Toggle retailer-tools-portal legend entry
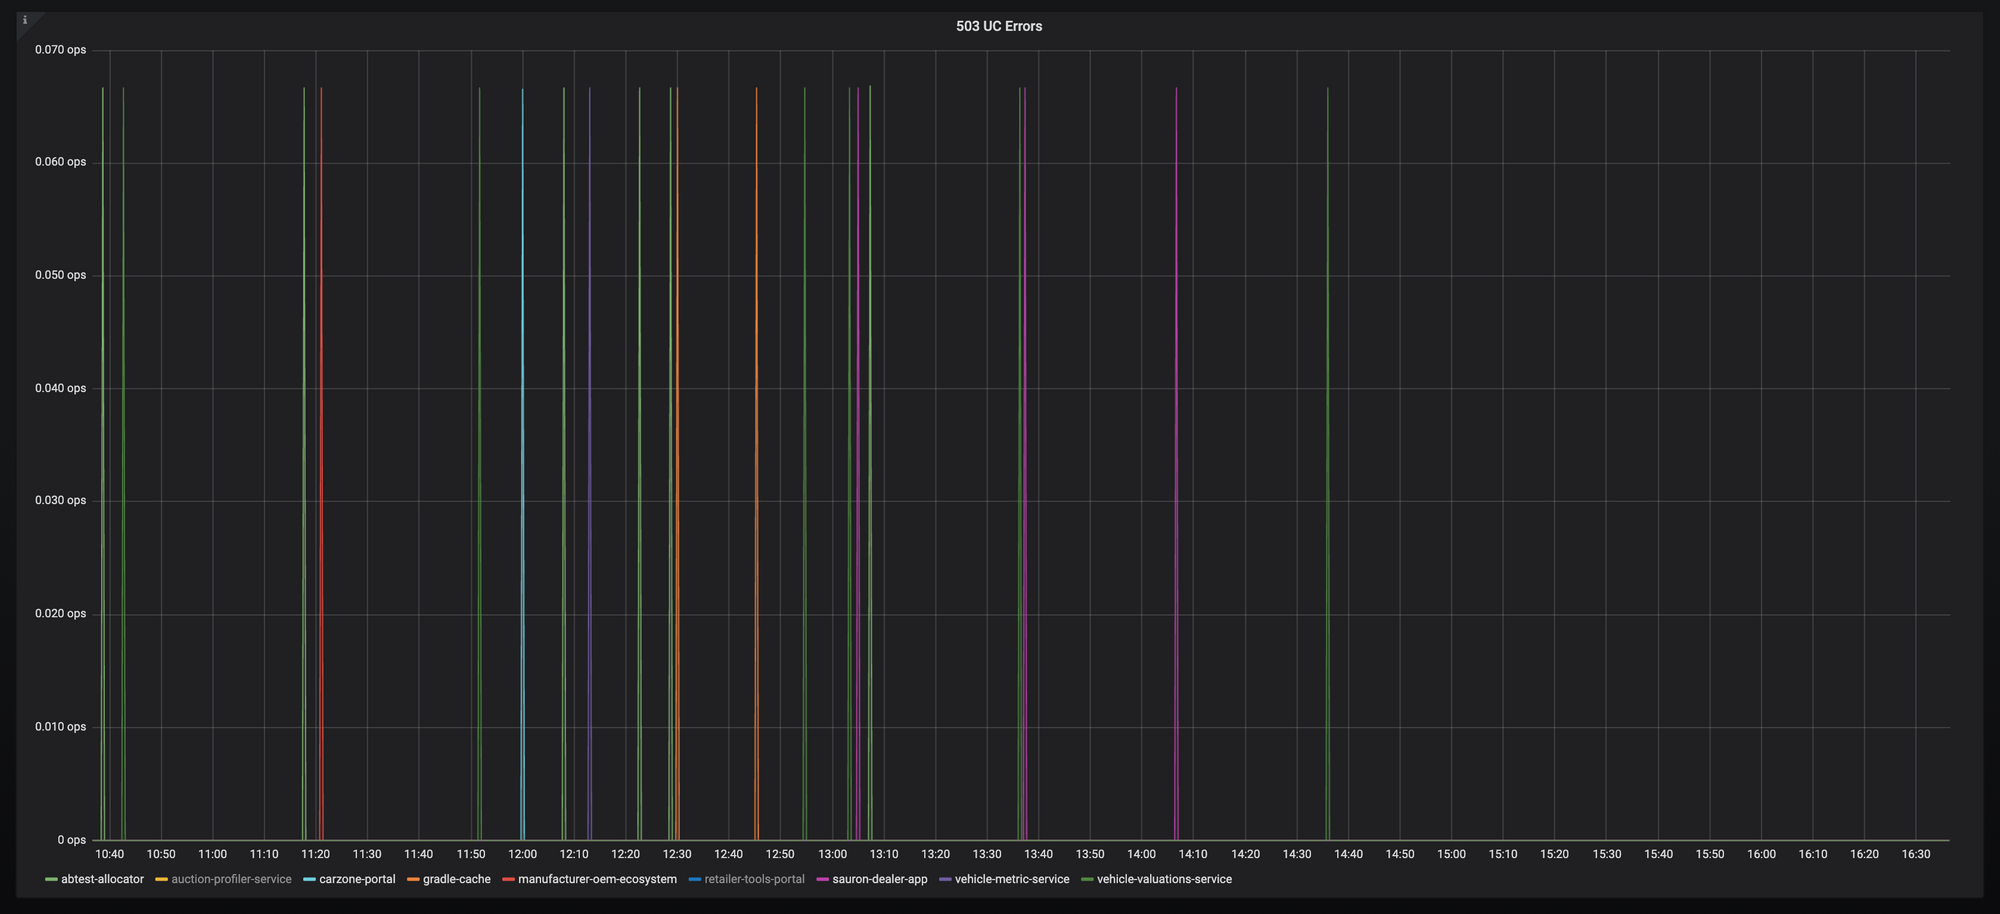 (x=754, y=879)
